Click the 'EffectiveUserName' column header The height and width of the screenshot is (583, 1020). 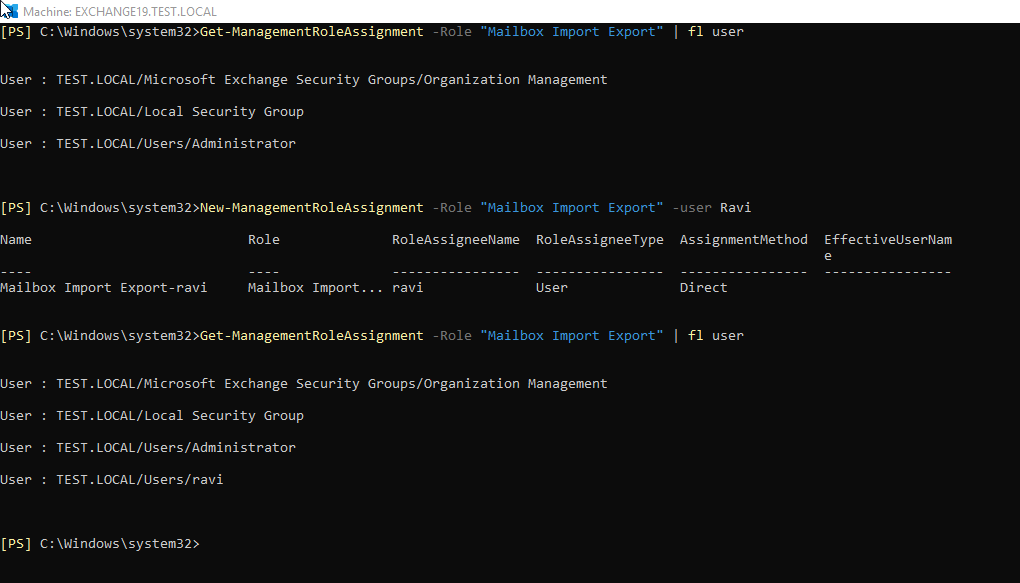[888, 247]
